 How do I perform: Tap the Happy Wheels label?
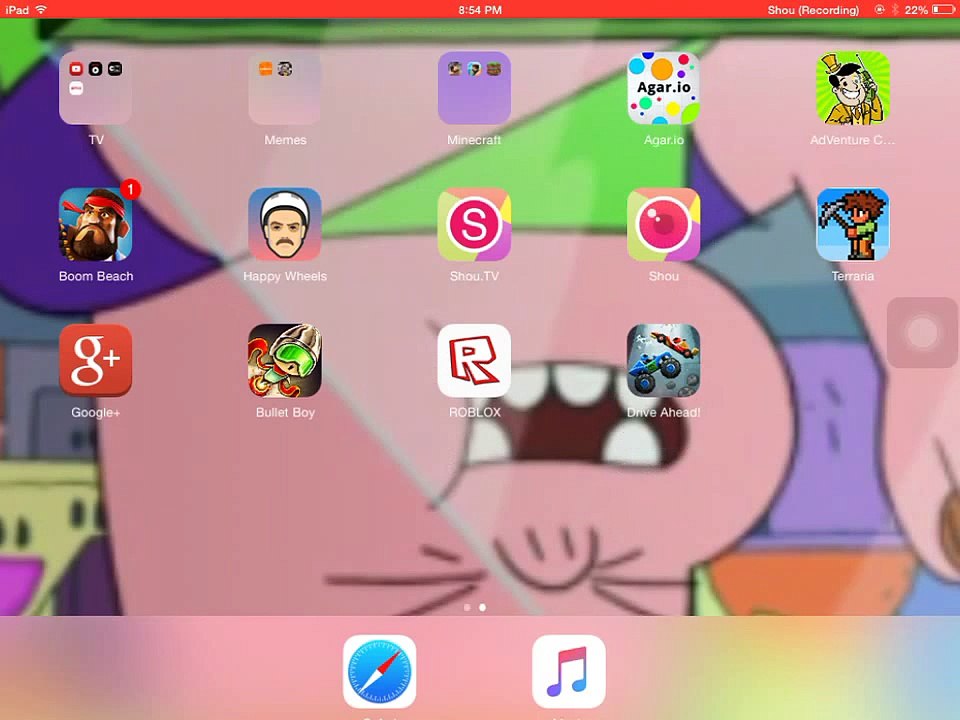tap(285, 276)
